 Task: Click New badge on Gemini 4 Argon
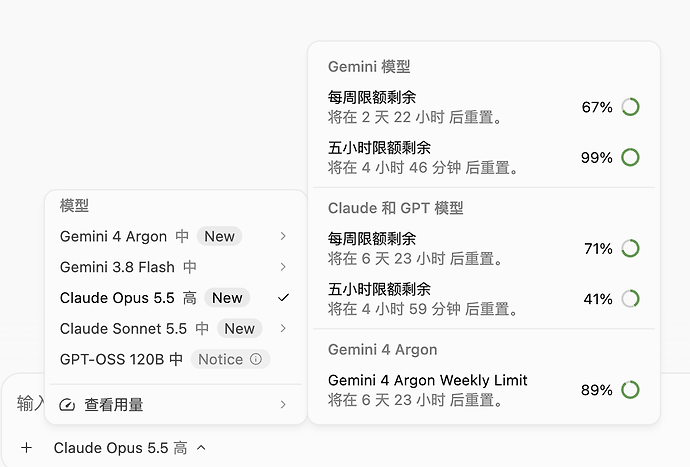pyautogui.click(x=219, y=236)
